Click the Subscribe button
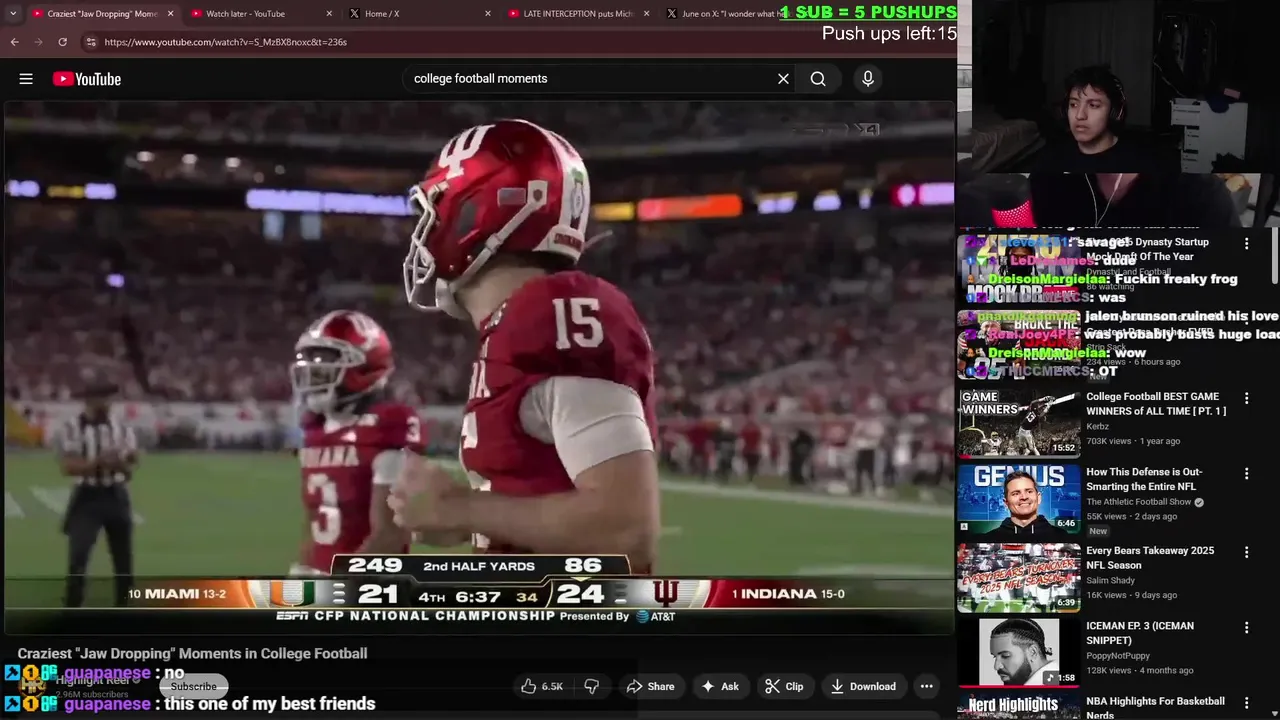 coord(193,686)
